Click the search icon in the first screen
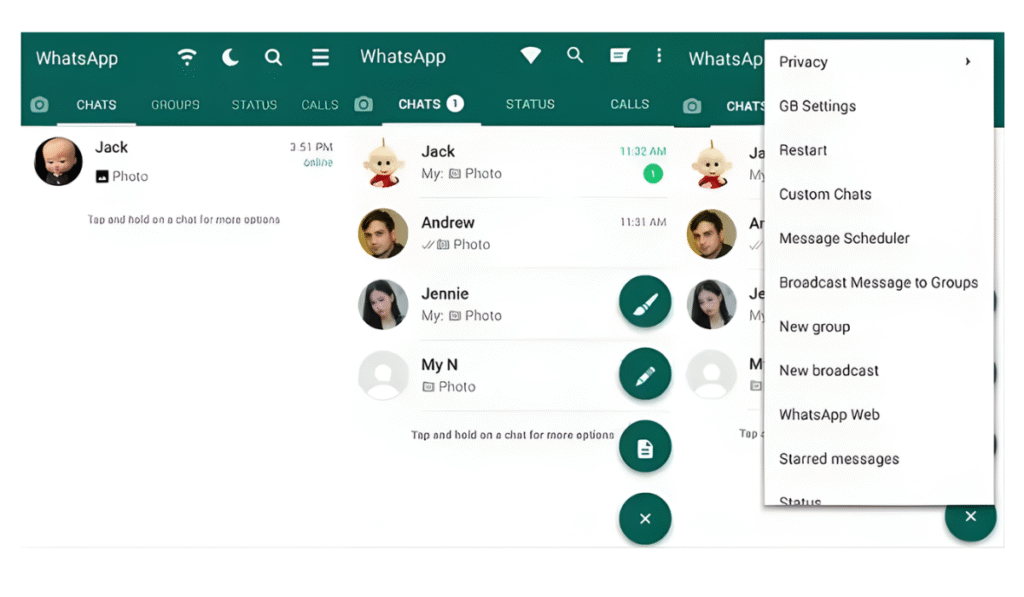 tap(273, 57)
